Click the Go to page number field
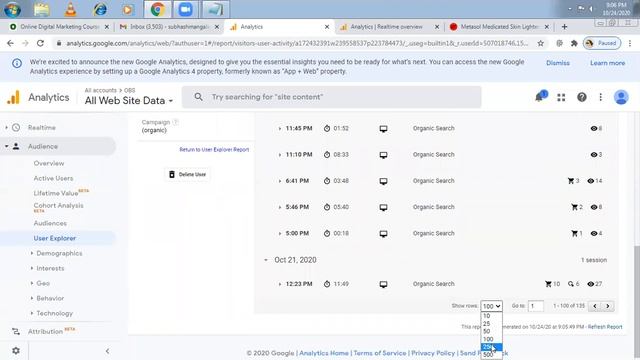Image resolution: width=640 pixels, height=360 pixels. click(536, 306)
